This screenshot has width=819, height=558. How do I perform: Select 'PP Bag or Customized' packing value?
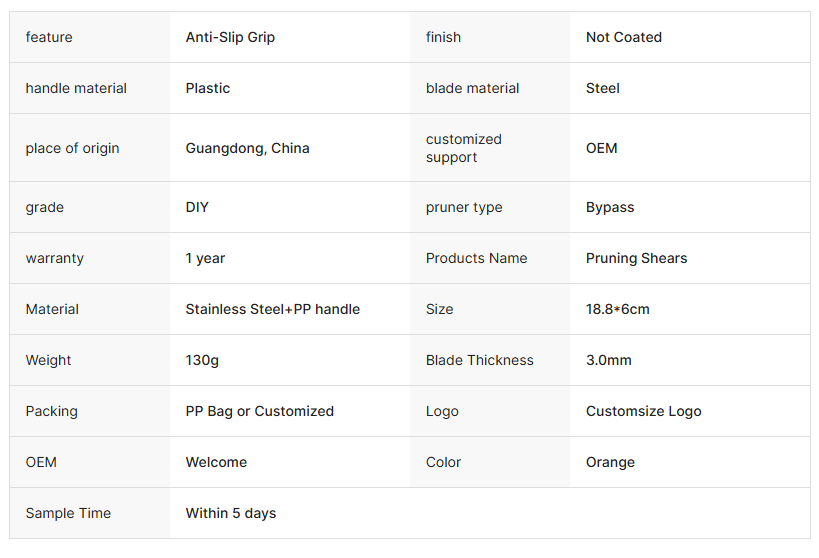tap(259, 411)
